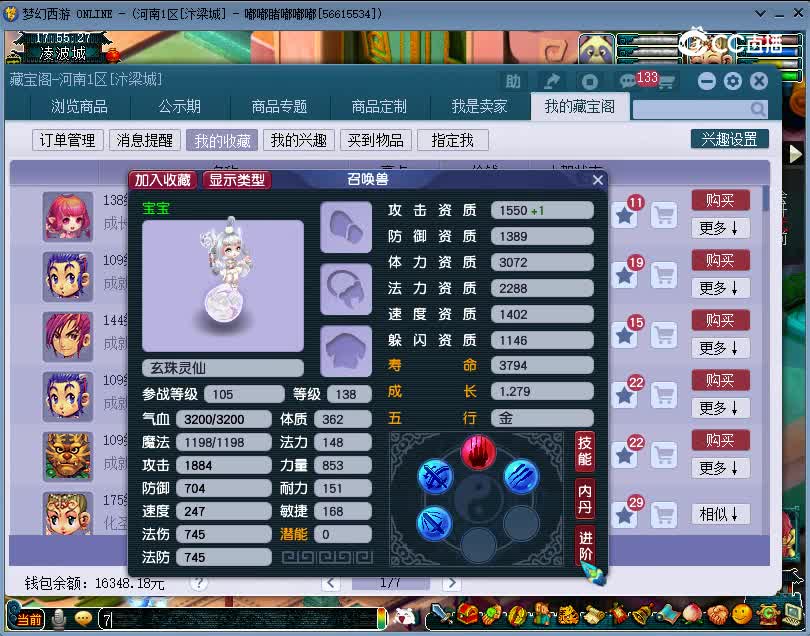Toggle favorite star showing 11
Screen dimensions: 810x636
click(625, 214)
